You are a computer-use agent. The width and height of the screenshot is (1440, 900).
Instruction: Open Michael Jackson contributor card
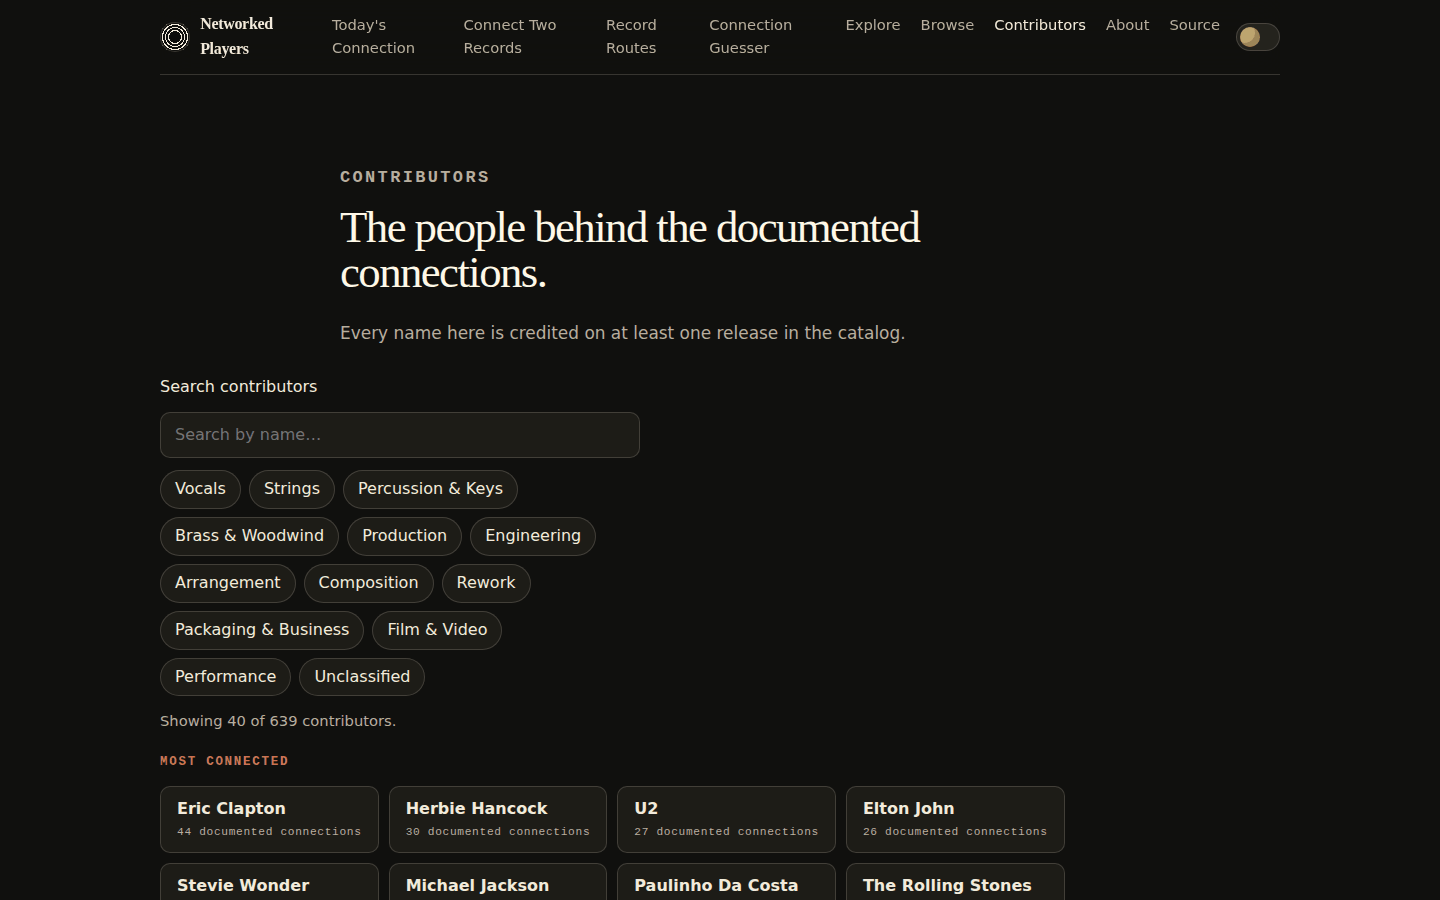coord(498,882)
